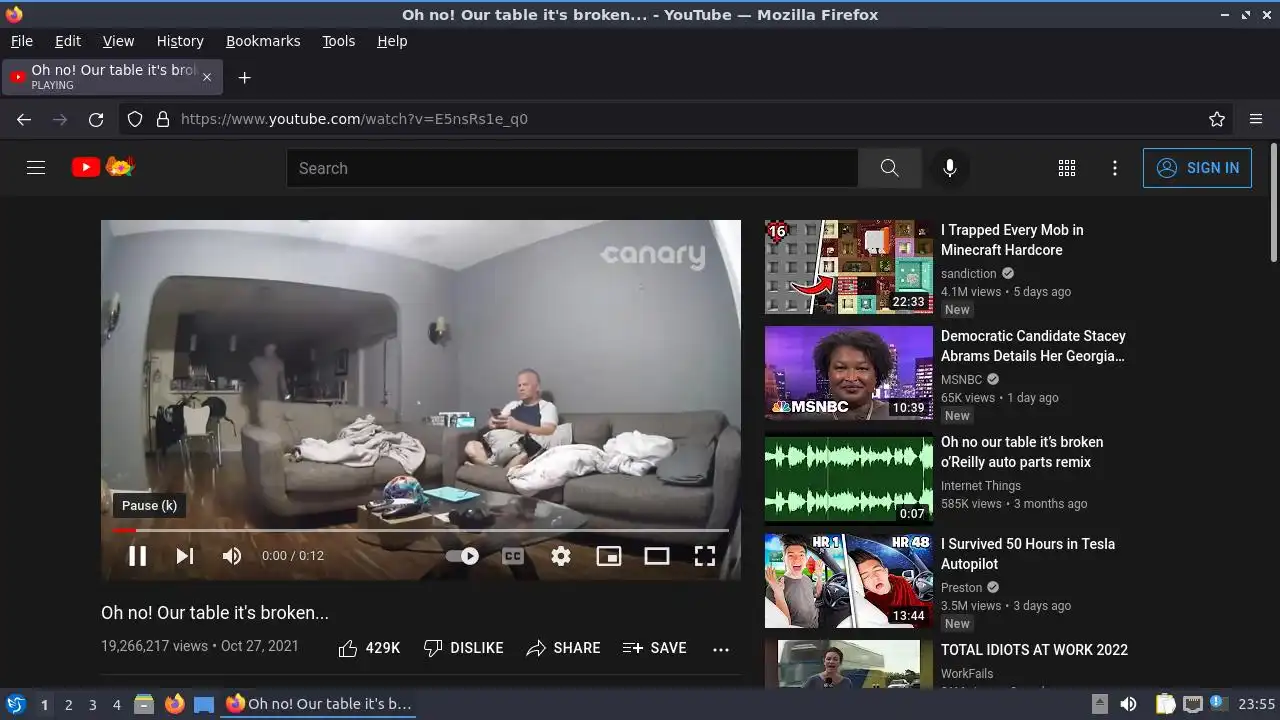The image size is (1280, 720).
Task: Open the MSNBC Stacey Abrams thumbnail
Action: point(849,373)
